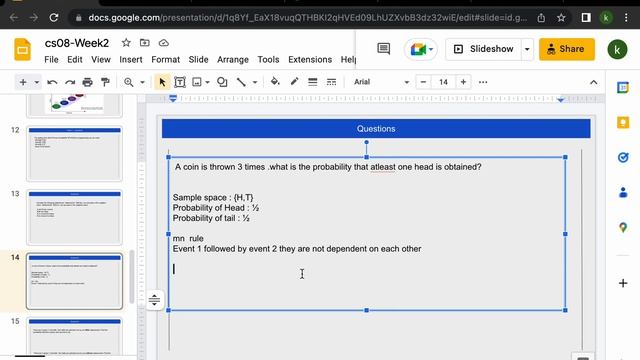The image size is (640, 360).
Task: Open the Slideshow options dropdown arrow
Action: point(527,49)
